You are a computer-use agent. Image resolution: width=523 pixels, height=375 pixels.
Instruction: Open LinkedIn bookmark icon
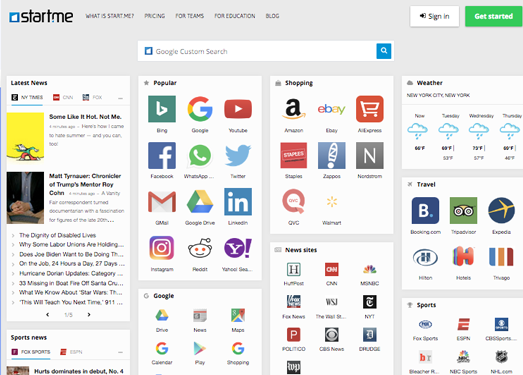point(238,202)
